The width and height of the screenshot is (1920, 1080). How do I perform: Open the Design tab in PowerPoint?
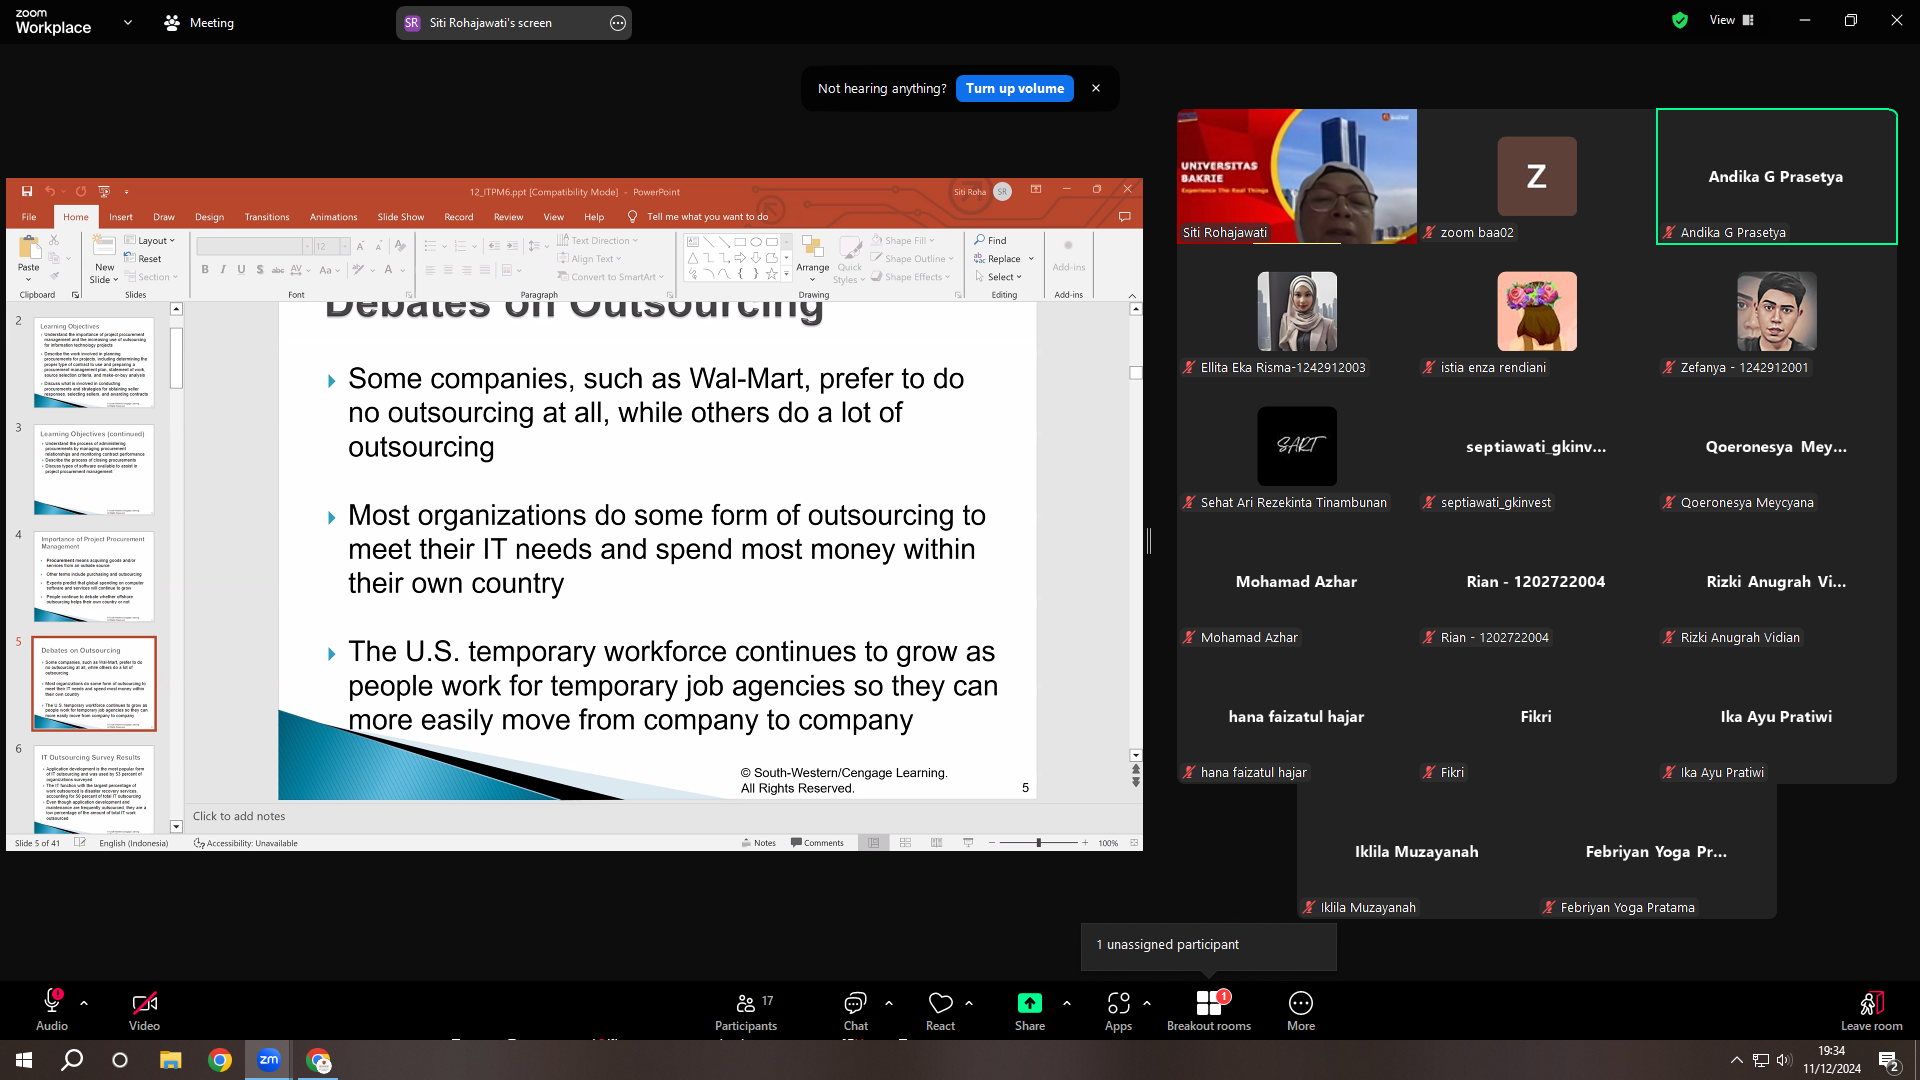point(209,217)
